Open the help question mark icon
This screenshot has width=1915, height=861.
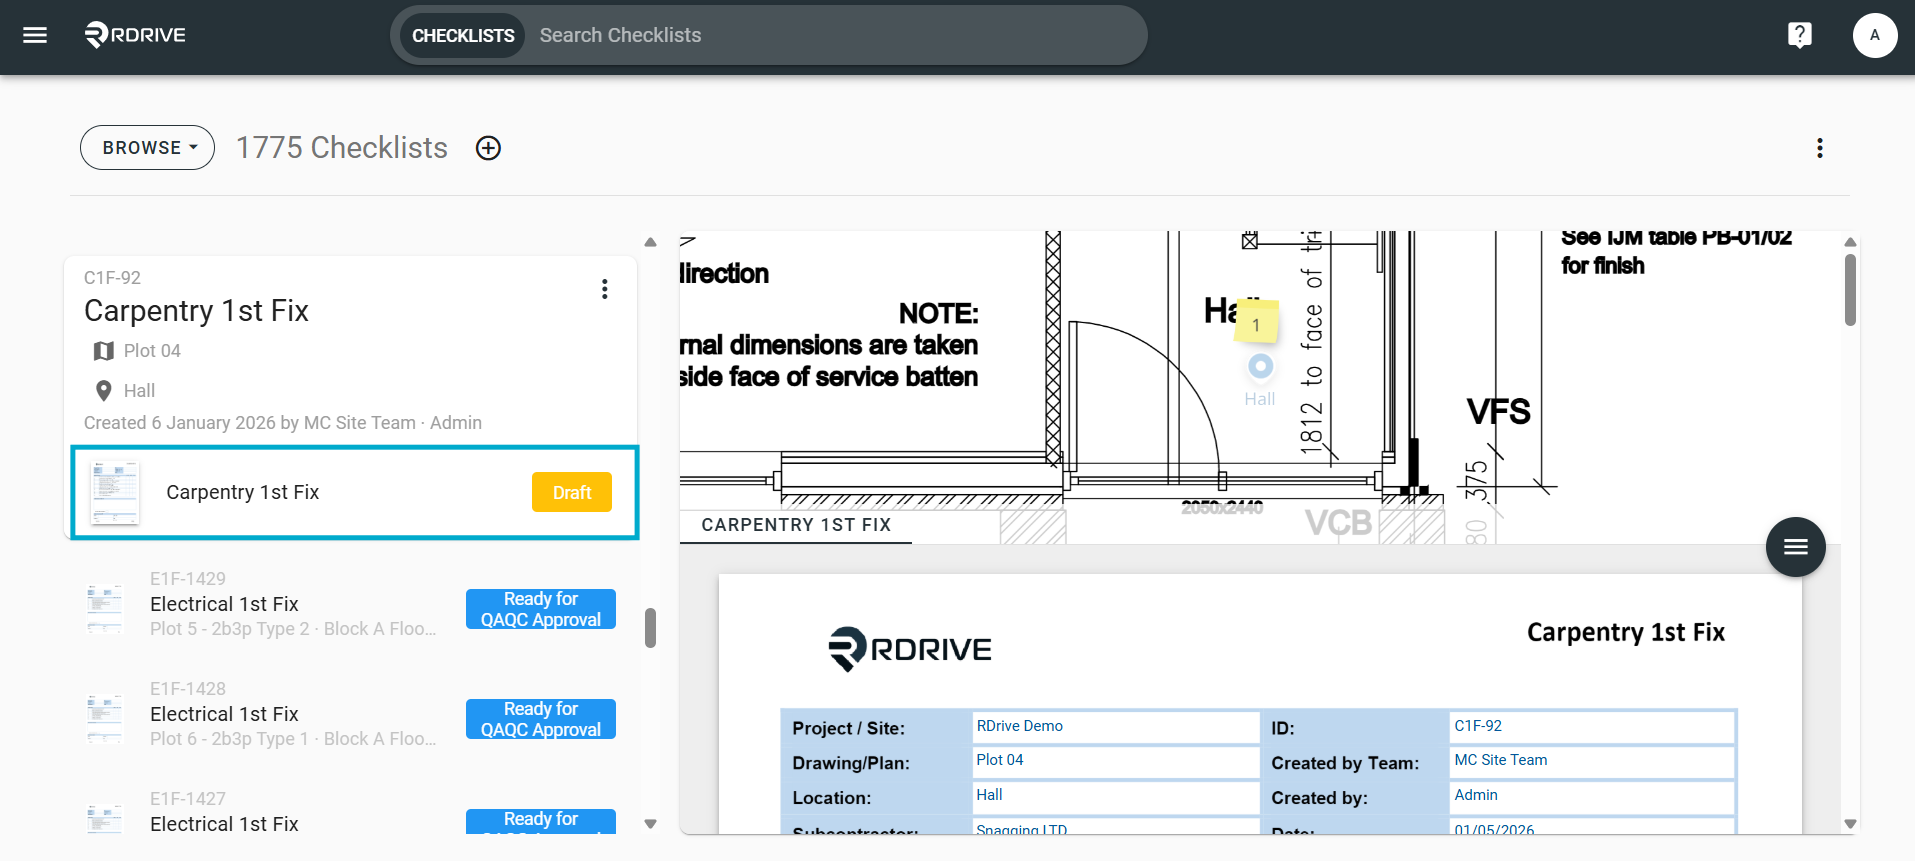[1799, 35]
